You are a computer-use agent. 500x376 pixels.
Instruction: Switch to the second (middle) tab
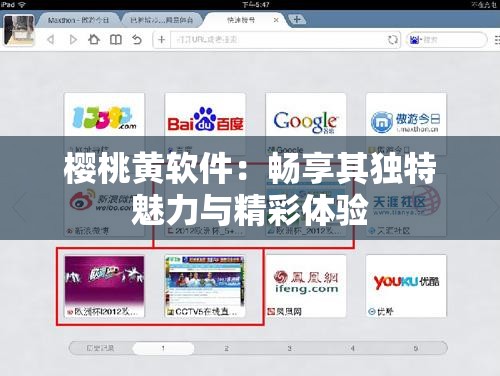click(162, 20)
